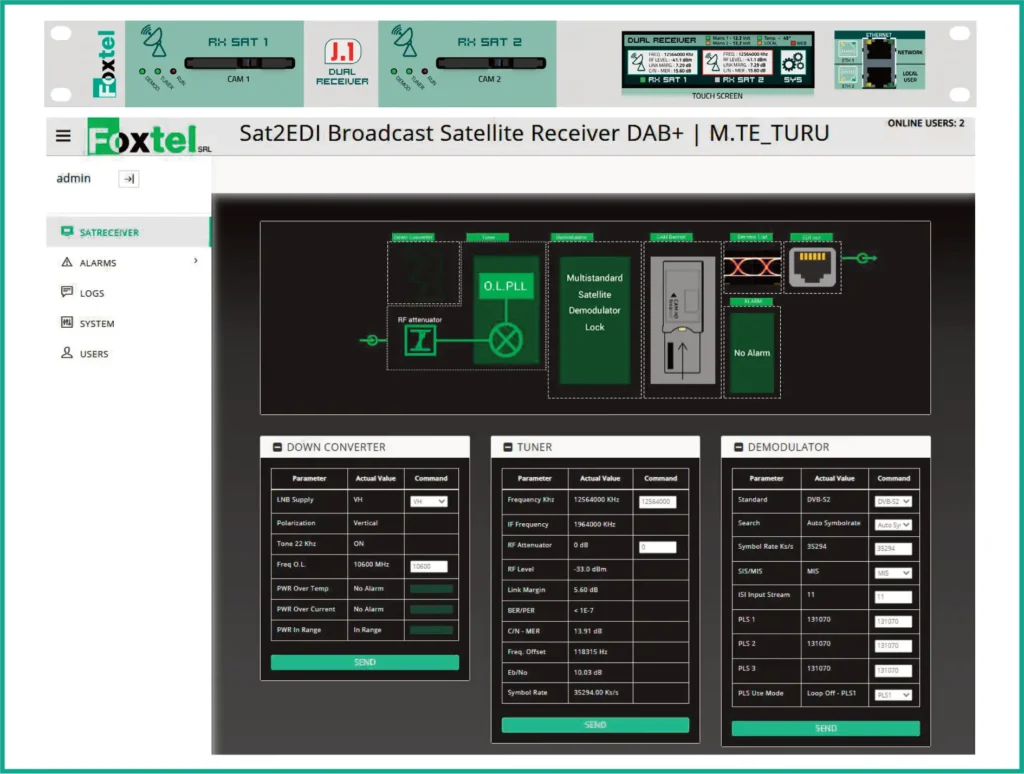This screenshot has width=1024, height=774.
Task: Toggle PWR Over Temp alarm indicator
Action: pos(433,588)
